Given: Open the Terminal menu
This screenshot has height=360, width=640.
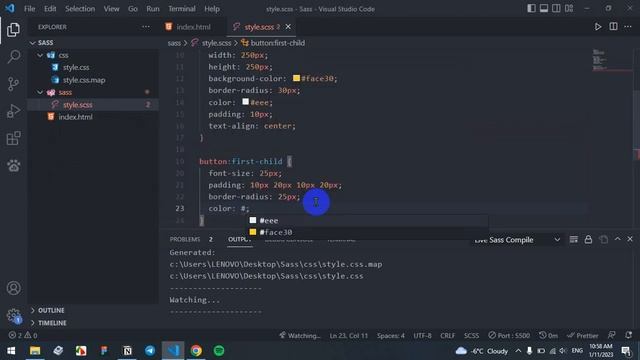Looking at the screenshot, I should (x=182, y=9).
